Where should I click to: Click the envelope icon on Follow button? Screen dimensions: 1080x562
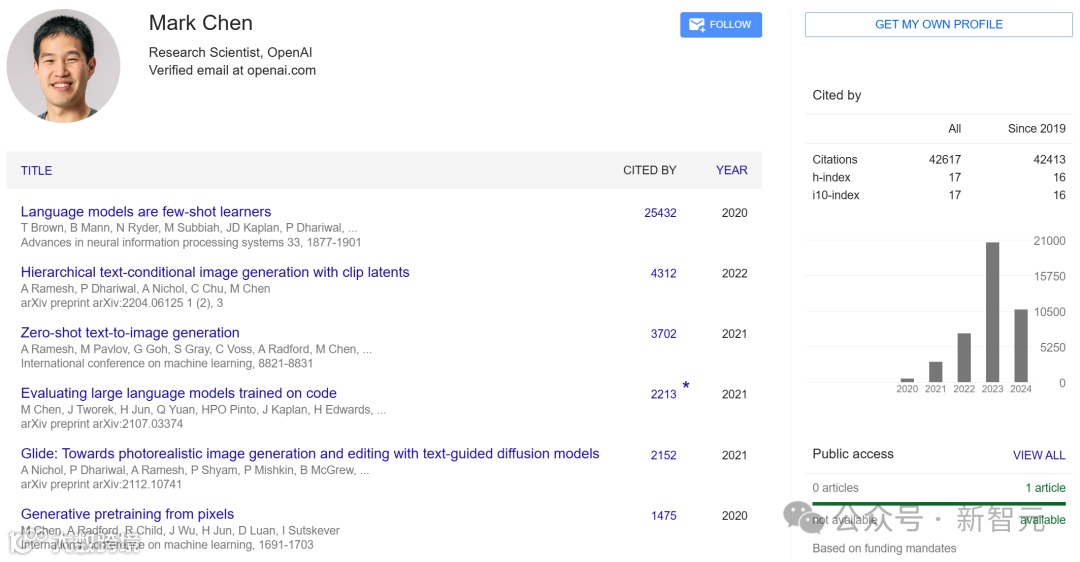[697, 25]
